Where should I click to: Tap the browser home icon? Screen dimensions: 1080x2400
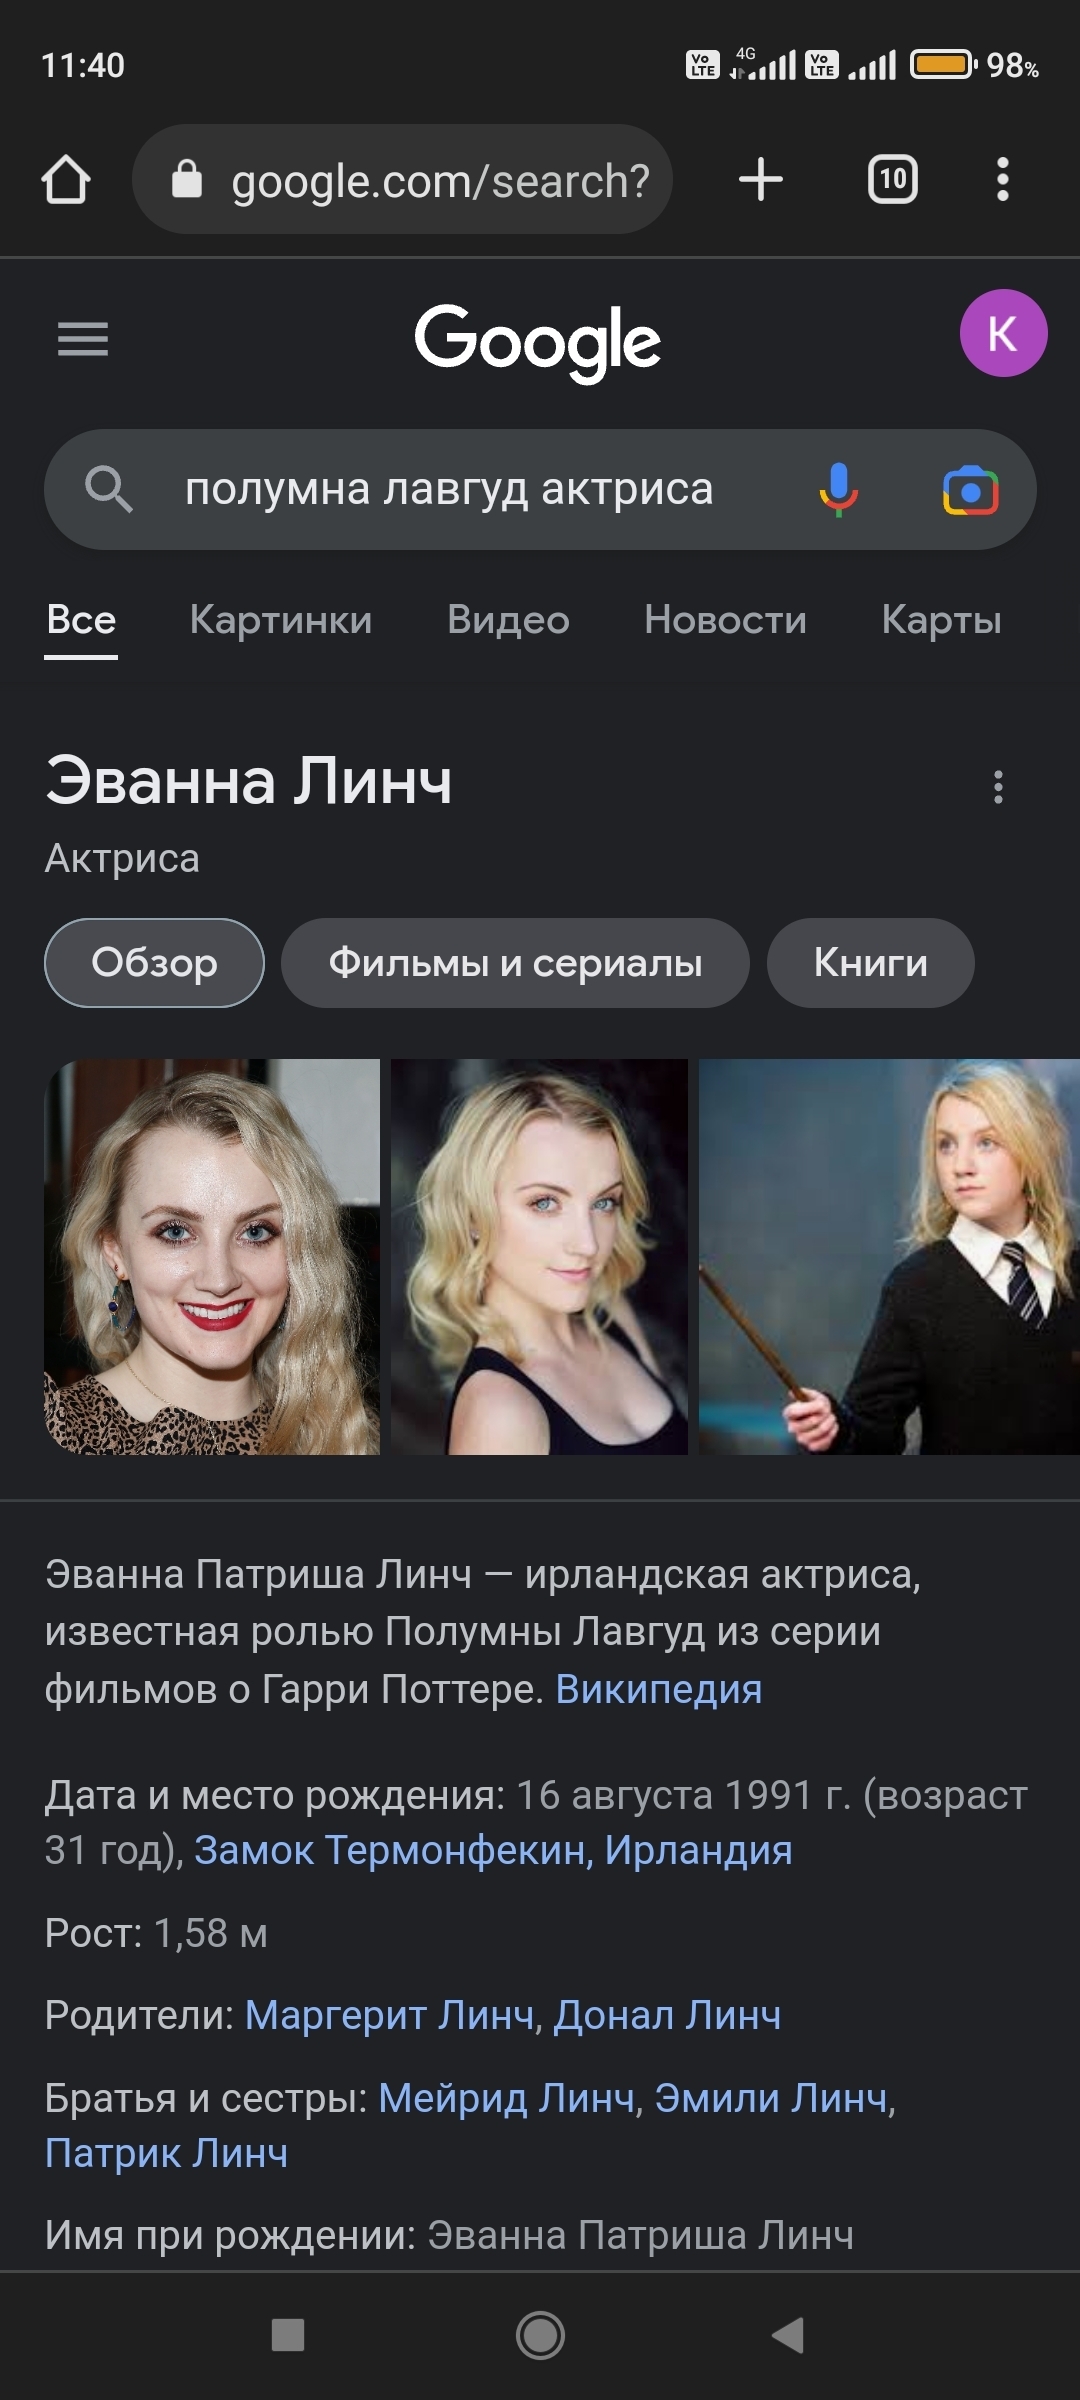coord(66,180)
